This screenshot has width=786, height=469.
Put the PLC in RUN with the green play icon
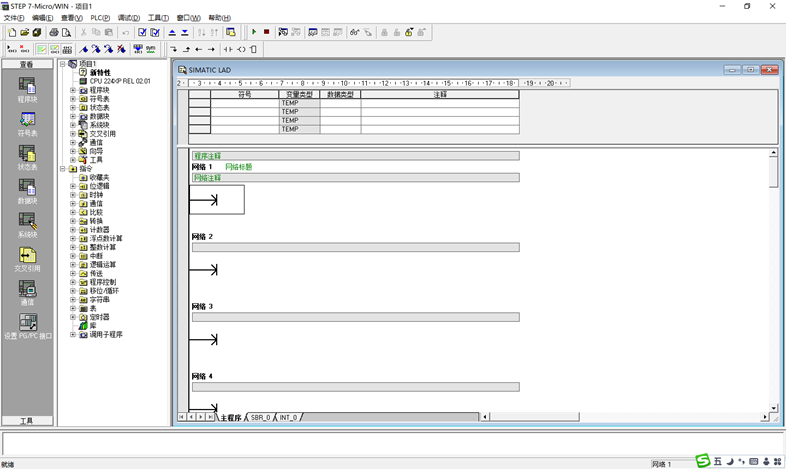tap(254, 32)
